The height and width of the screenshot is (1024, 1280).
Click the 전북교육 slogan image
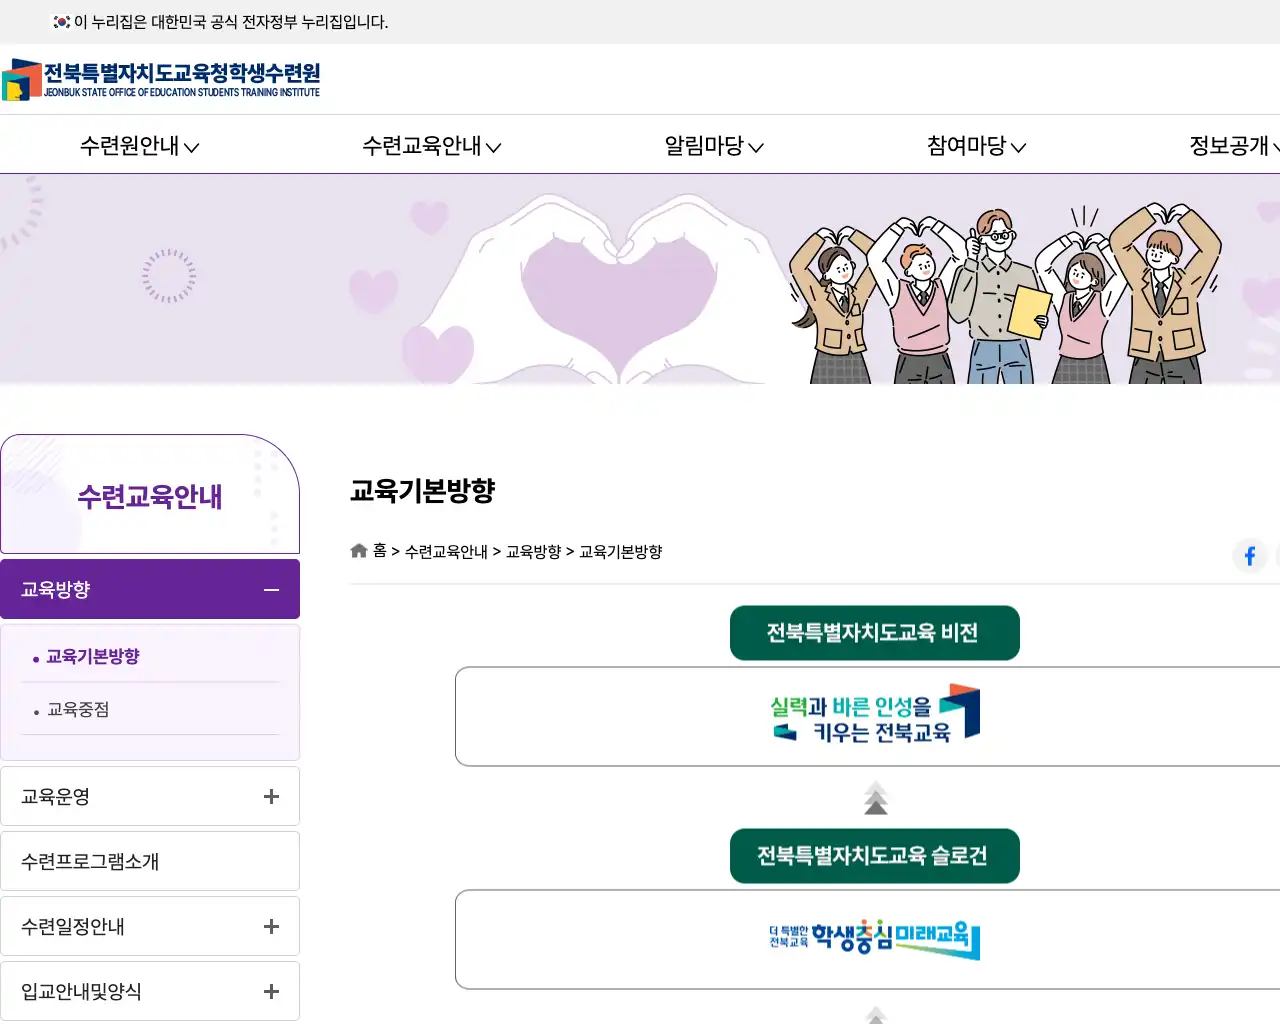pyautogui.click(x=874, y=714)
